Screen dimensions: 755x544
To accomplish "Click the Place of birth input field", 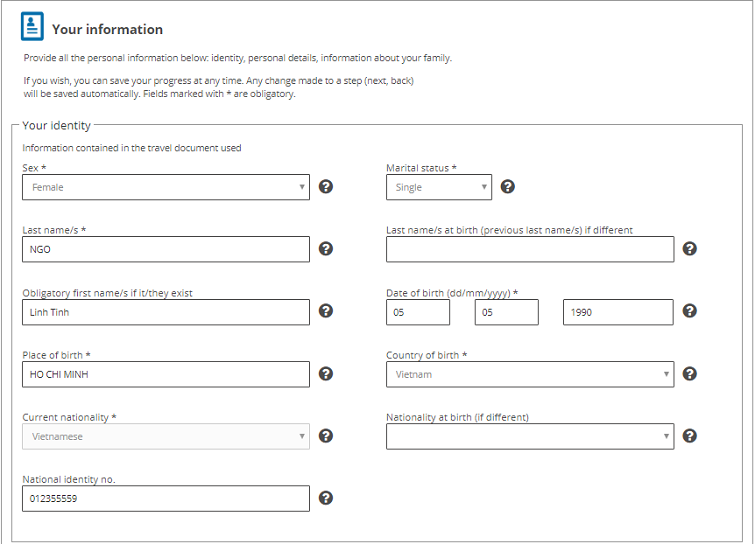I will pyautogui.click(x=166, y=374).
